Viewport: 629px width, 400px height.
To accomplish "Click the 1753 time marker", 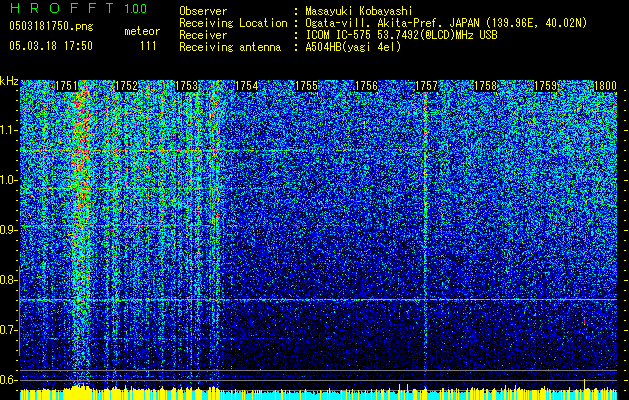I will [x=187, y=86].
